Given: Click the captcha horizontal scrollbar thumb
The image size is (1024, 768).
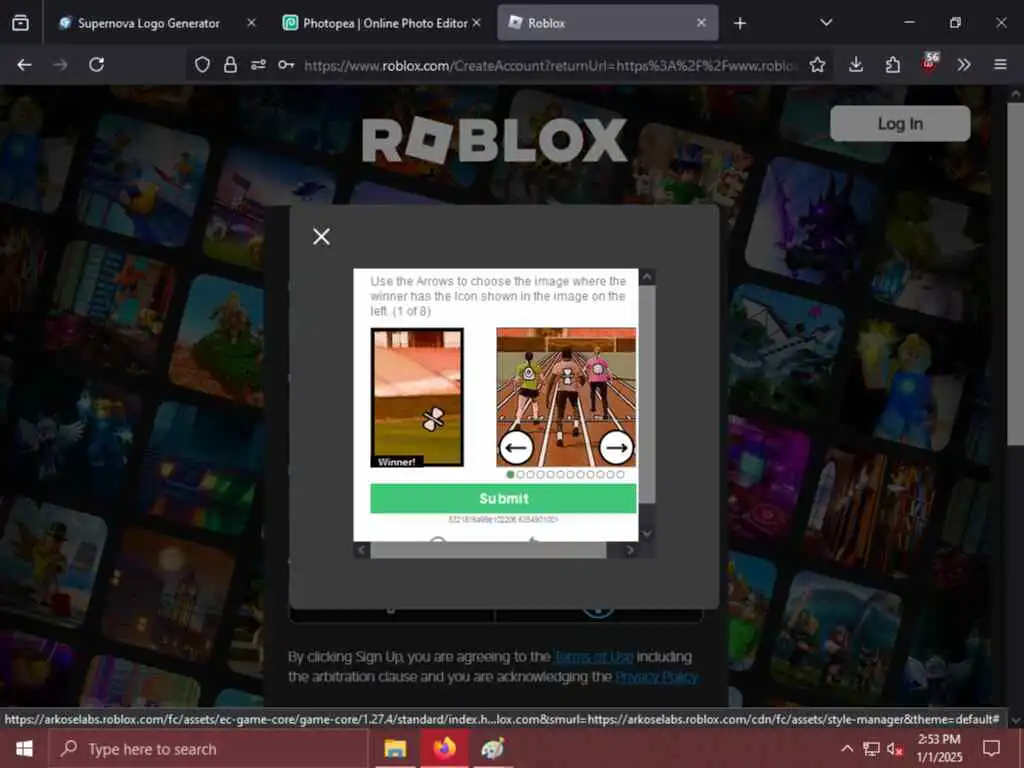Looking at the screenshot, I should click(x=488, y=551).
